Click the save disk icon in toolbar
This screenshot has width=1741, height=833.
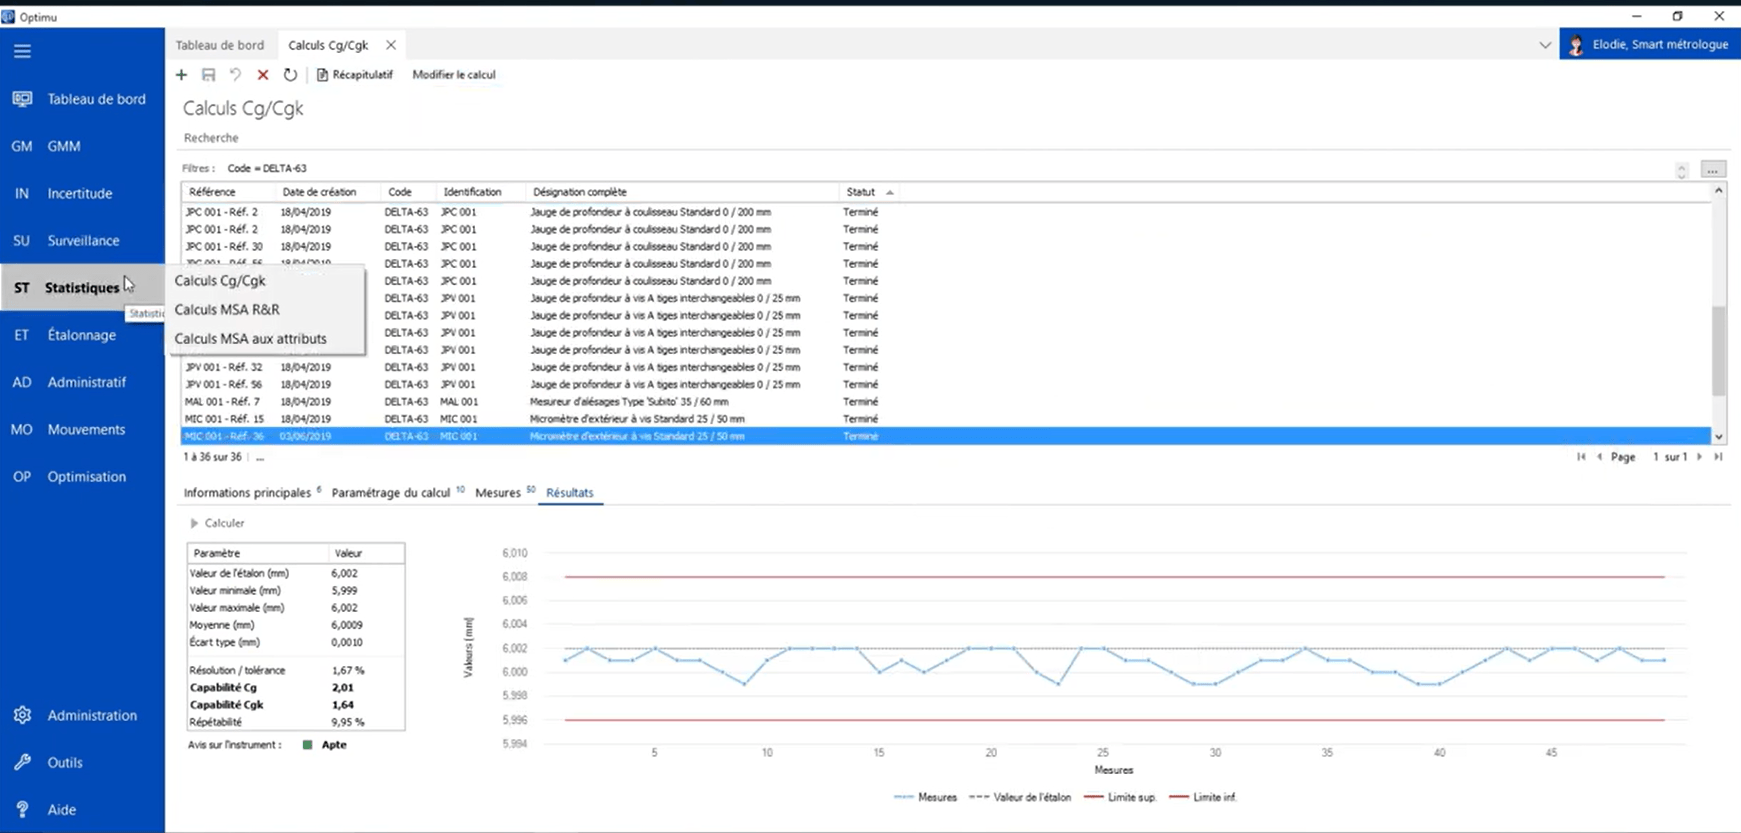point(208,75)
